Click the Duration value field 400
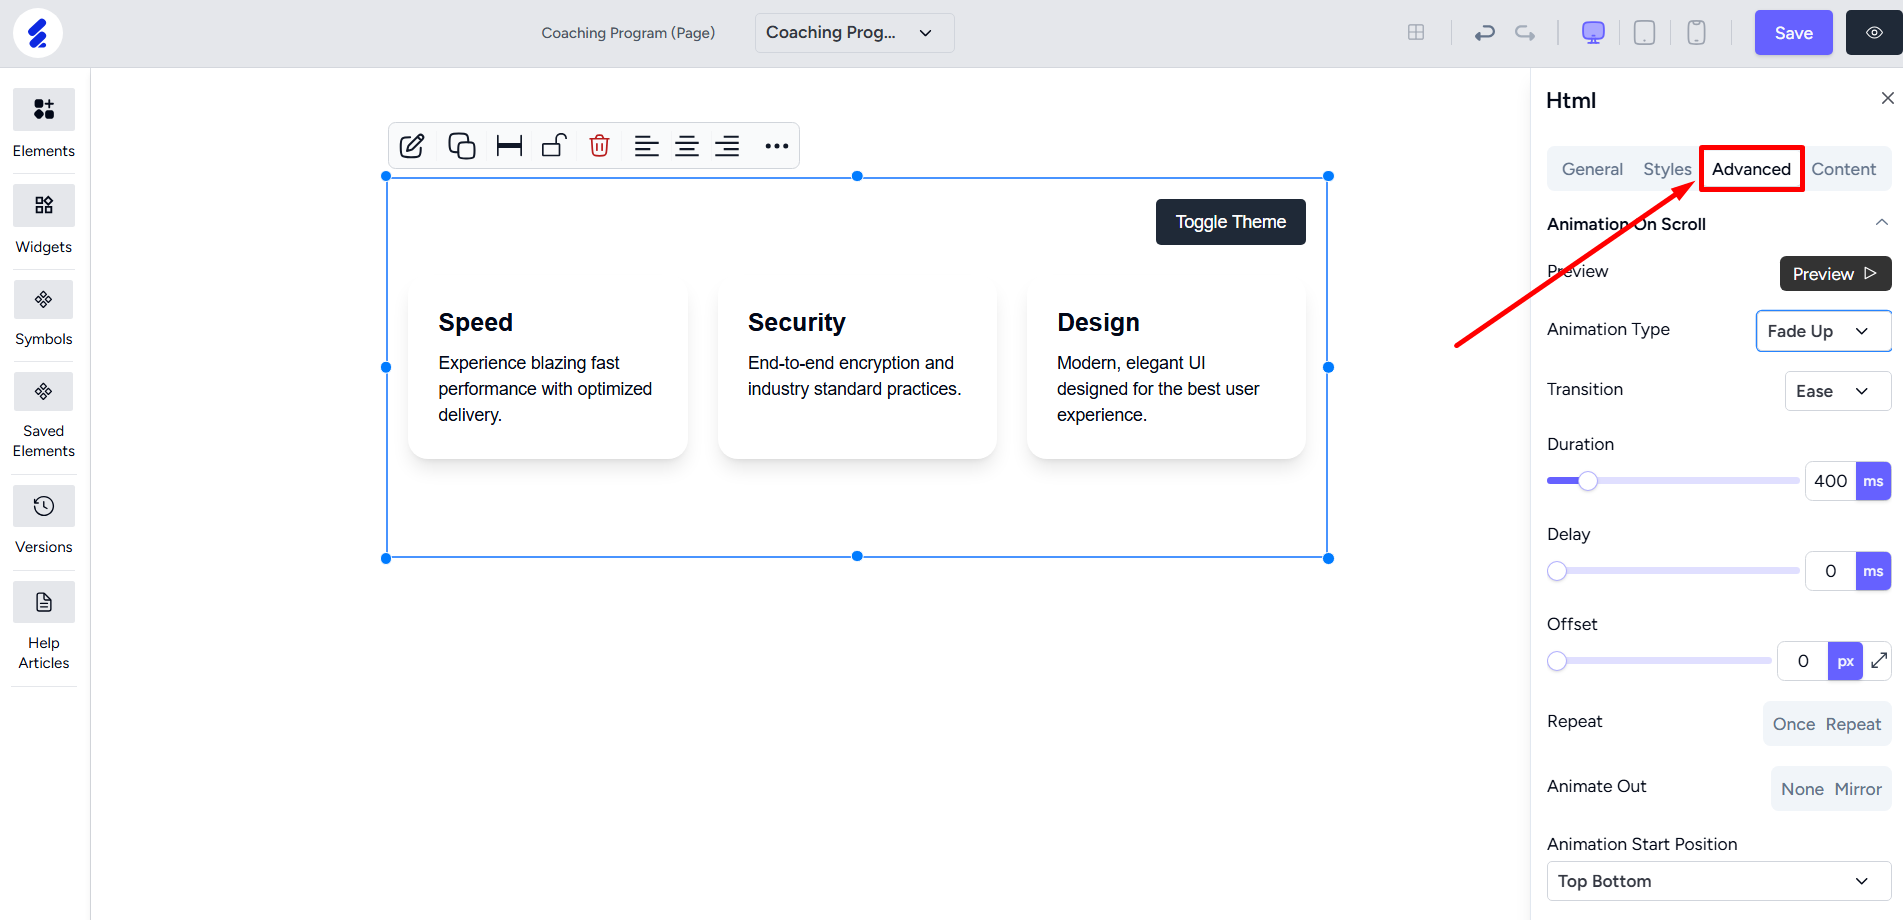The width and height of the screenshot is (1903, 920). (x=1830, y=481)
